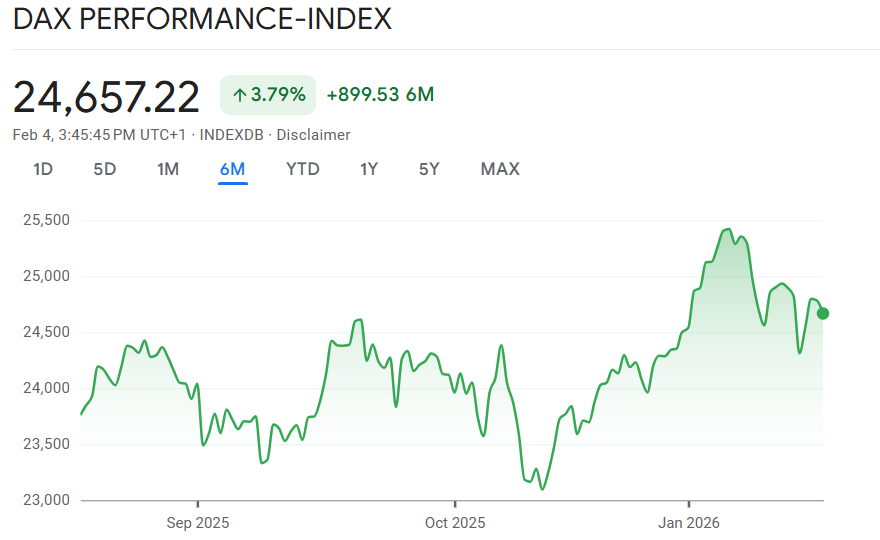Show the 1M price history
Screen dimensions: 880x540
(168, 169)
